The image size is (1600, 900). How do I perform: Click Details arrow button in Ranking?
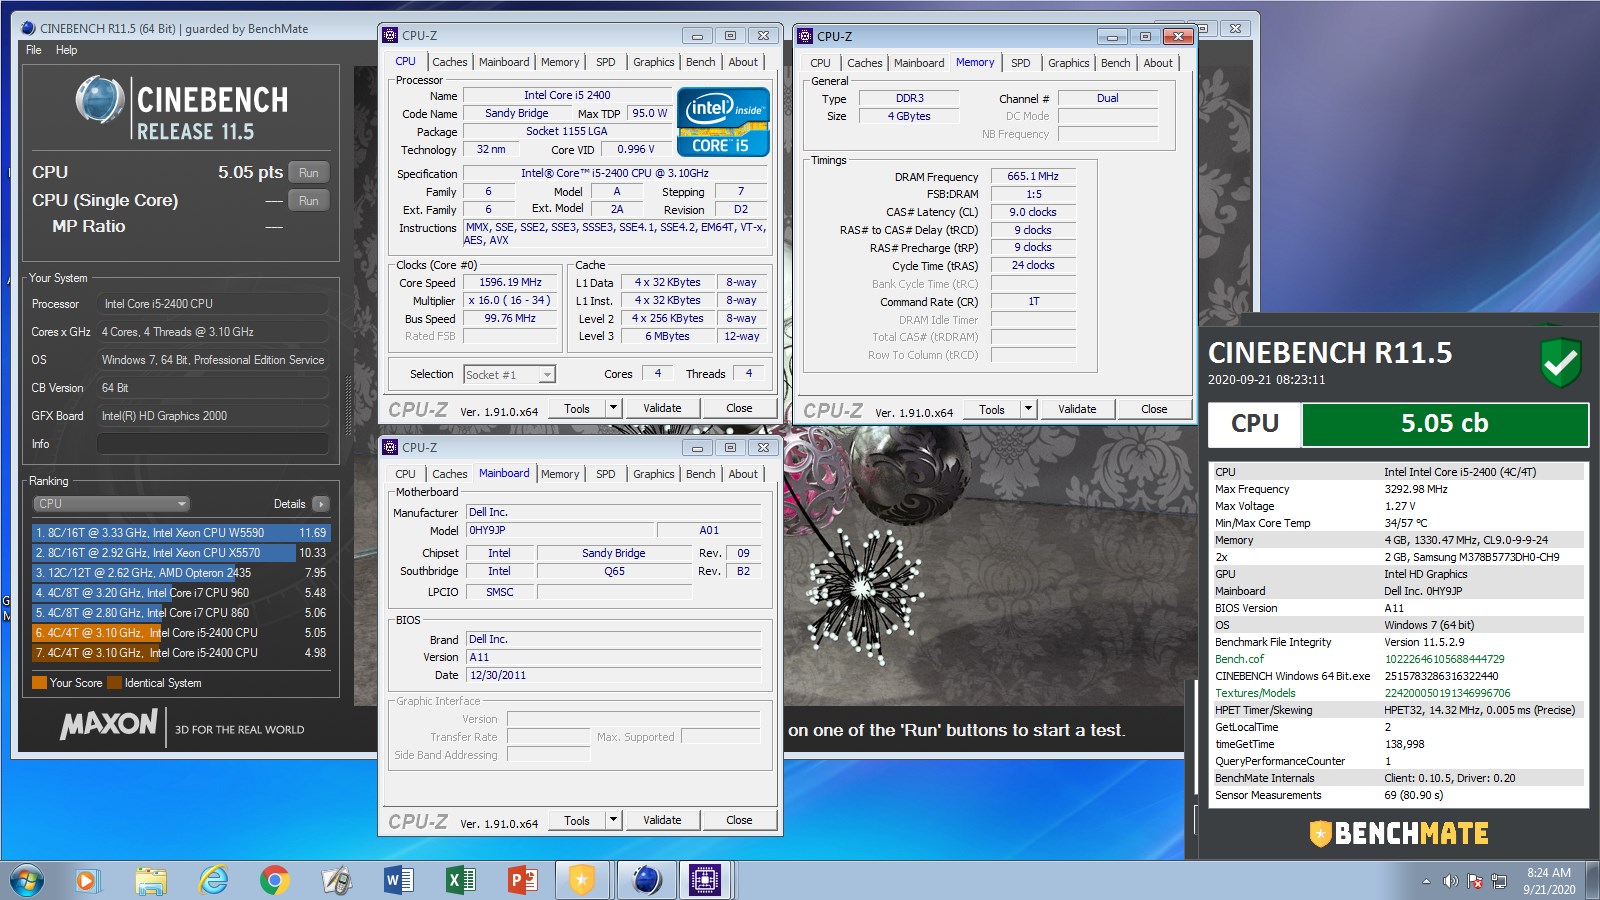(320, 504)
